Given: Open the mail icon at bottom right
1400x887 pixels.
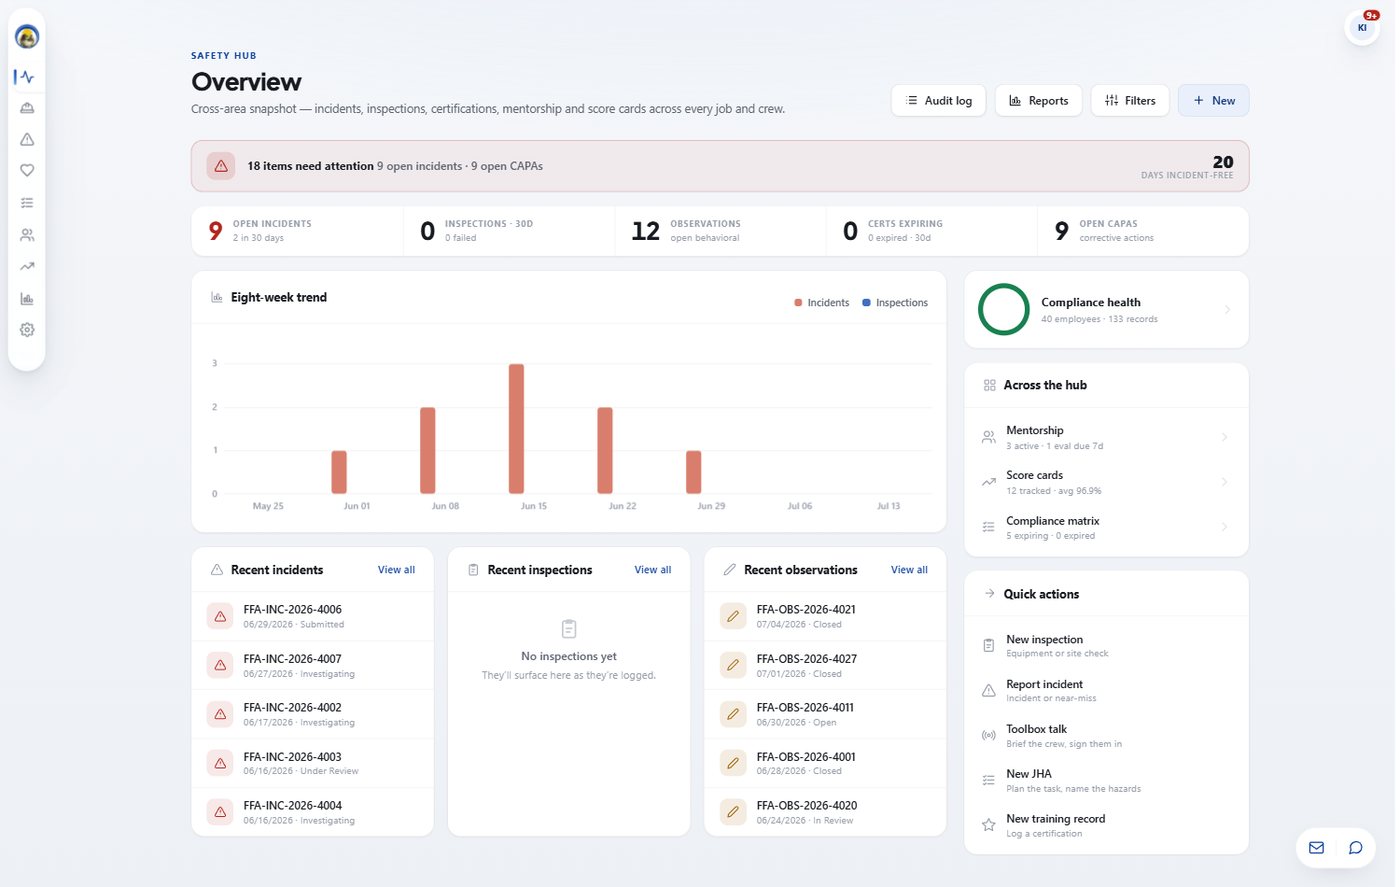Looking at the screenshot, I should point(1316,848).
